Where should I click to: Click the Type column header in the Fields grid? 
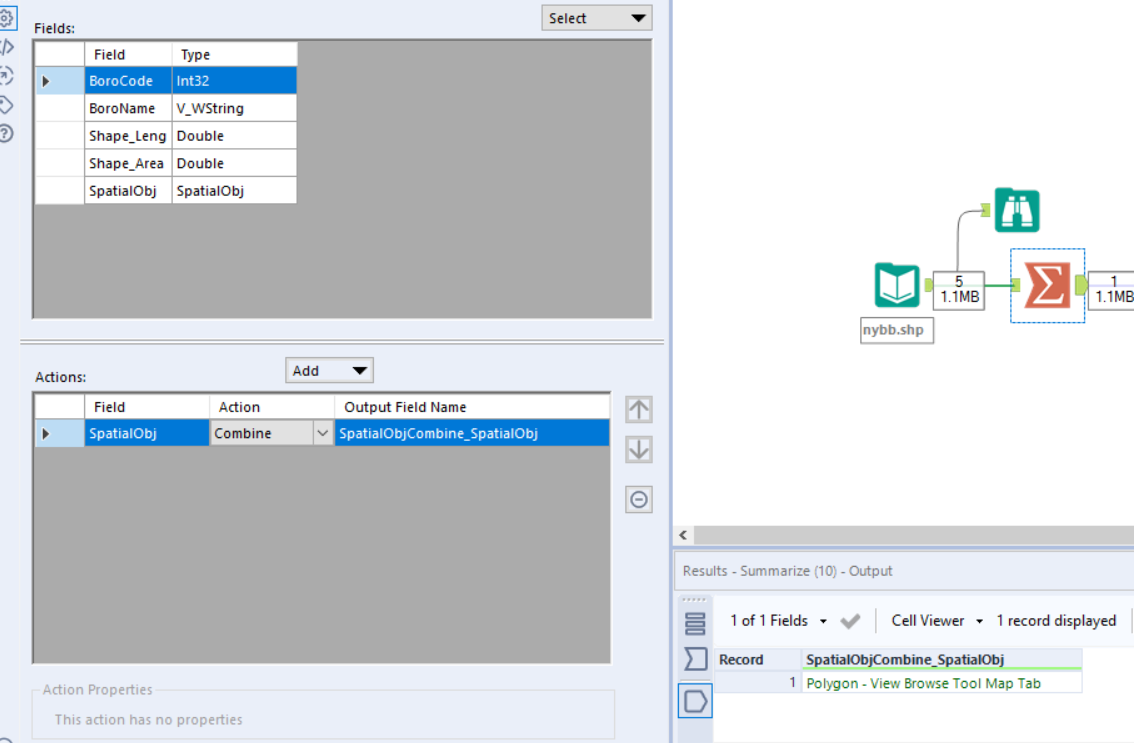pyautogui.click(x=234, y=54)
